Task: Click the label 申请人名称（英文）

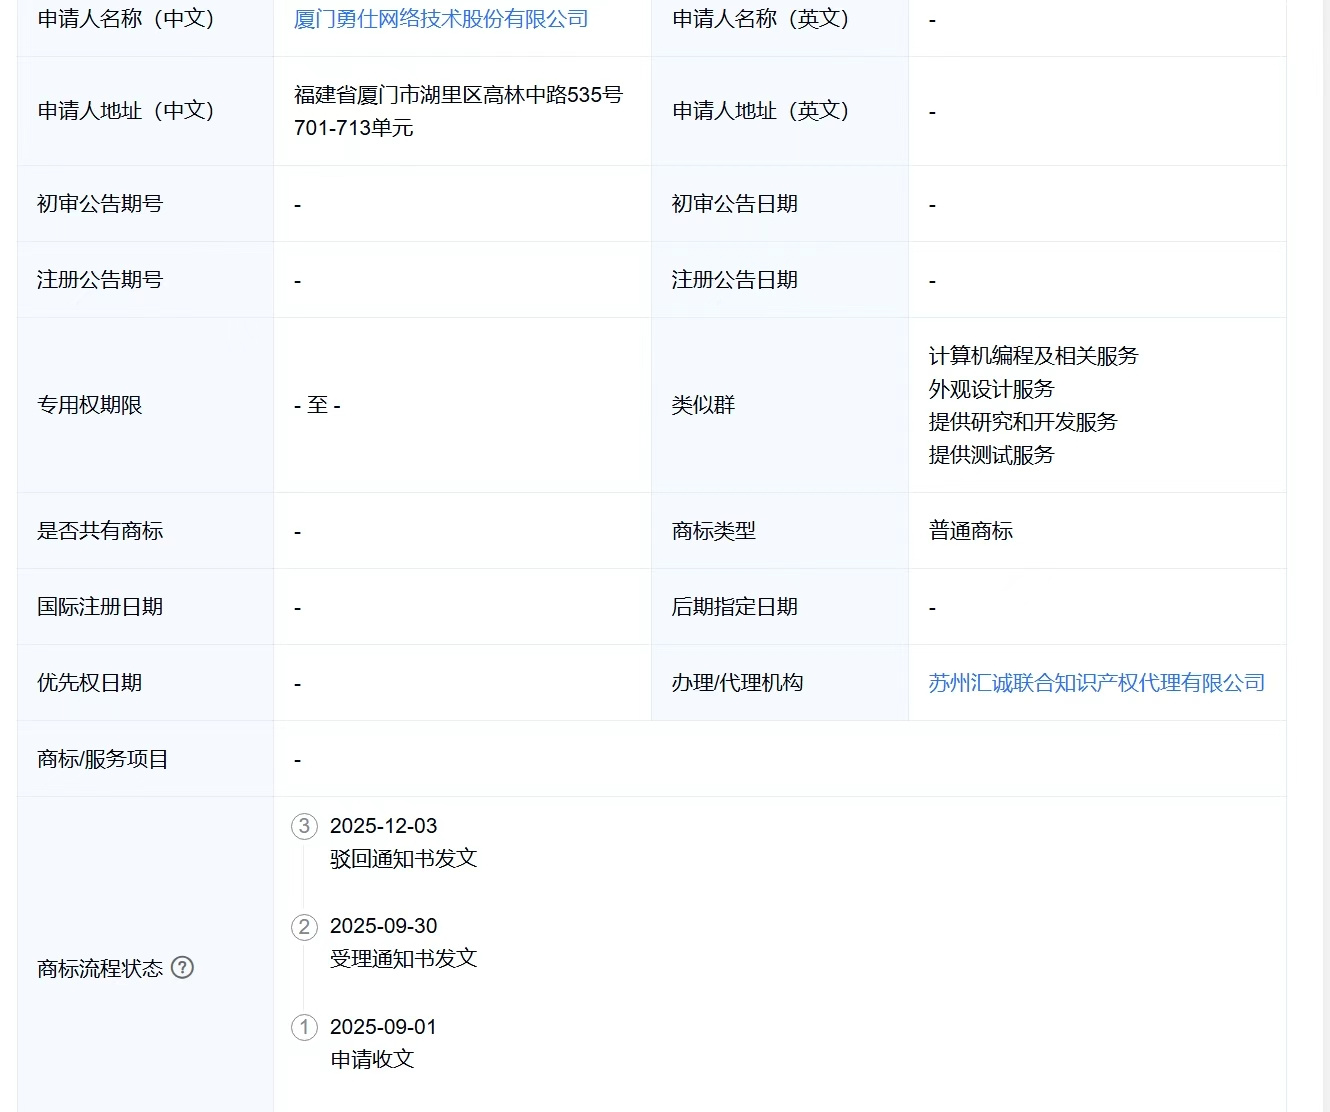Action: tap(761, 19)
